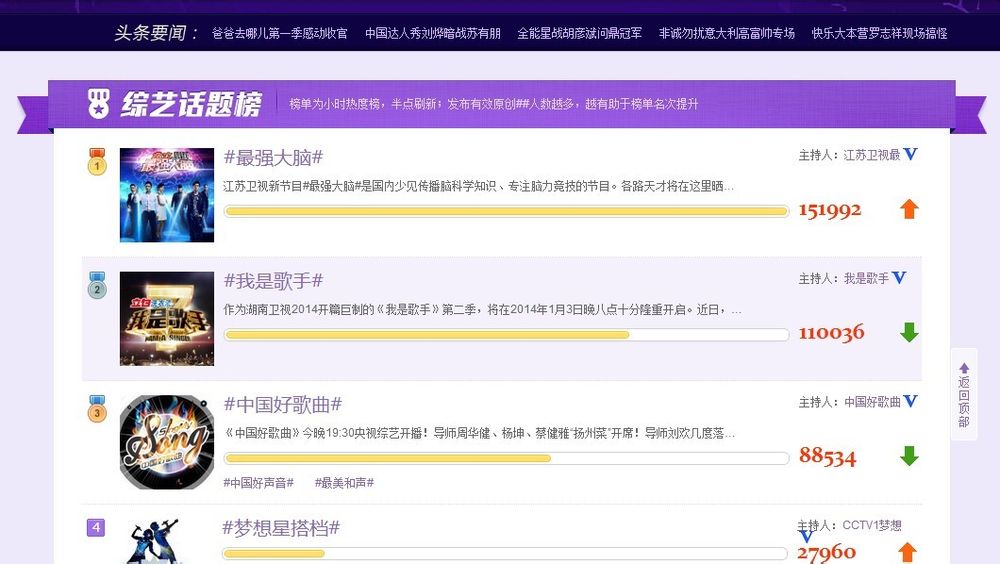Screen dimensions: 1000x564
Task: Click verified V badge next to host 中国好歌曲
Action: point(911,401)
